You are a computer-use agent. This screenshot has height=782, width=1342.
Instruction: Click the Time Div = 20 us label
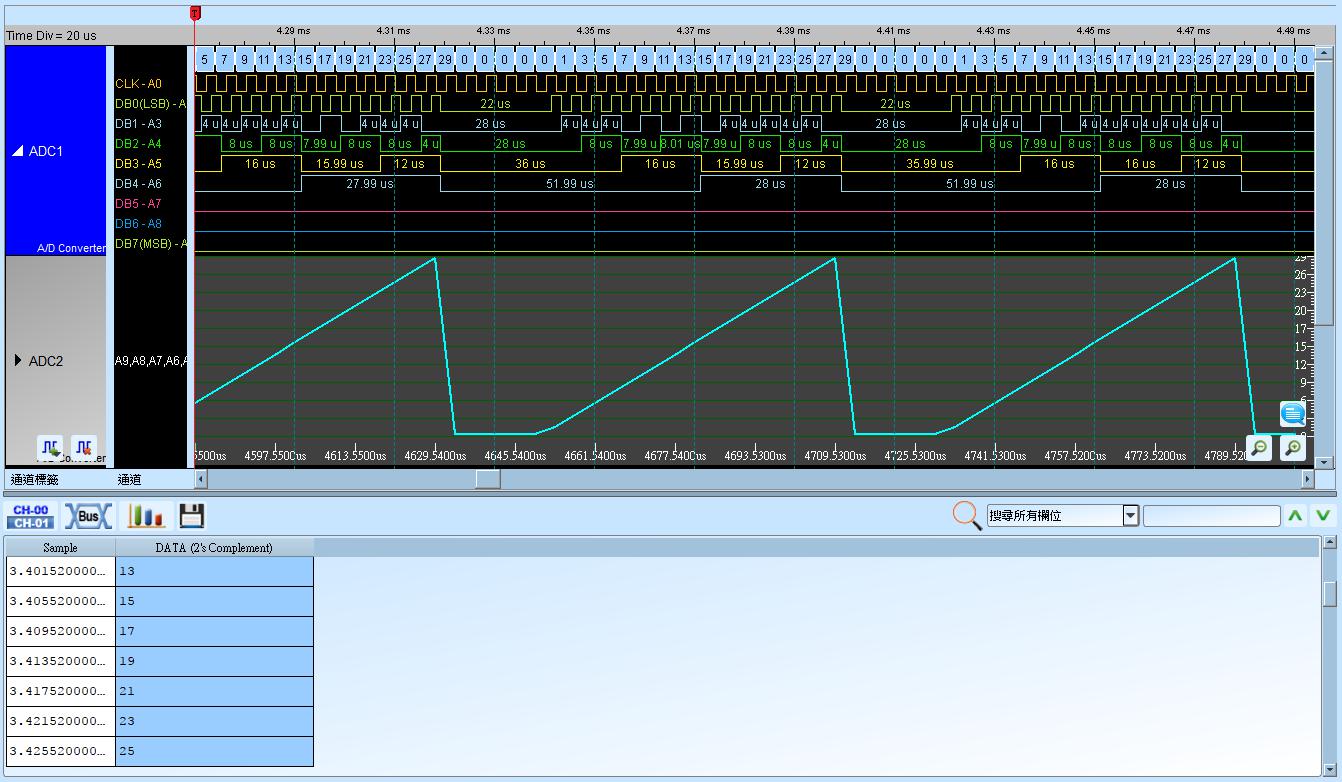pos(52,35)
